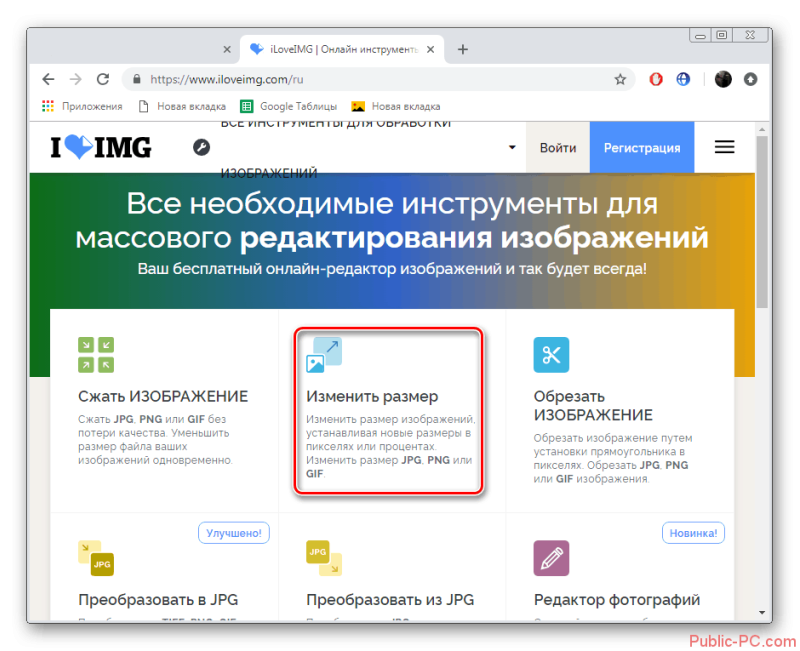Click the wrench tools icon
The image size is (800, 651).
tap(202, 147)
